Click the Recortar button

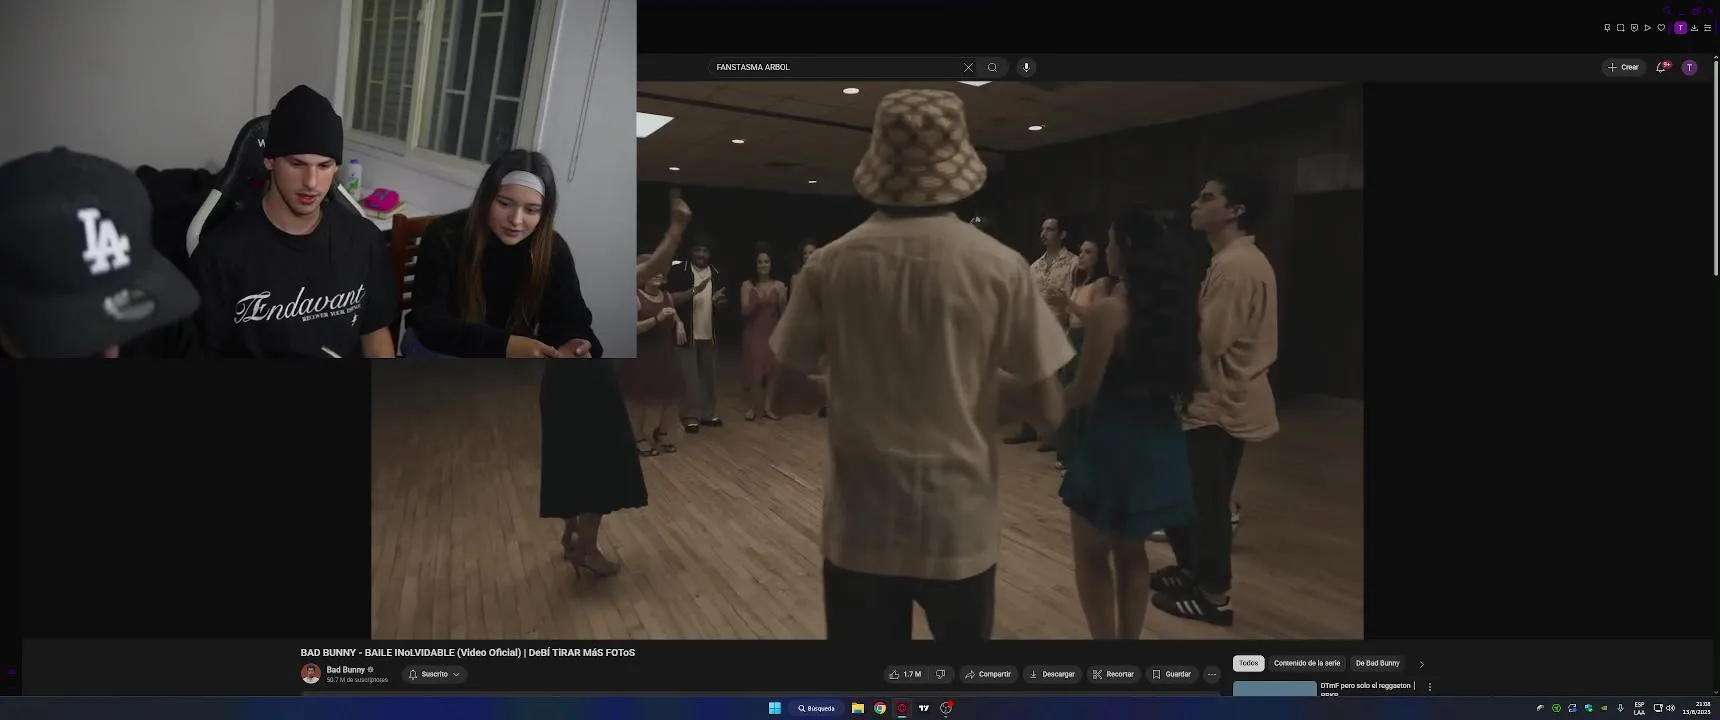1113,674
